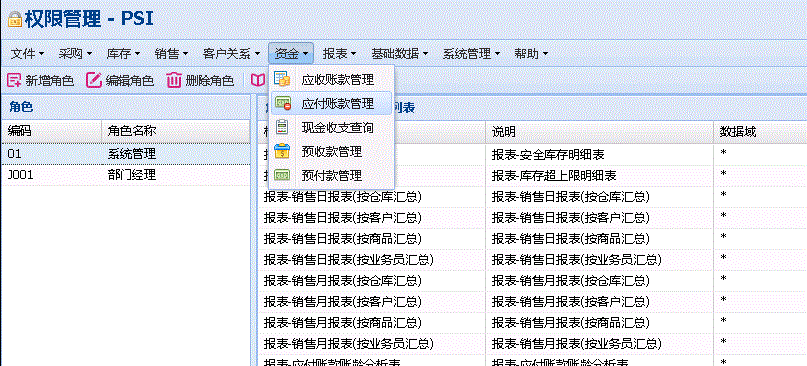Choose 应付账款管理 from the menu

click(x=331, y=103)
